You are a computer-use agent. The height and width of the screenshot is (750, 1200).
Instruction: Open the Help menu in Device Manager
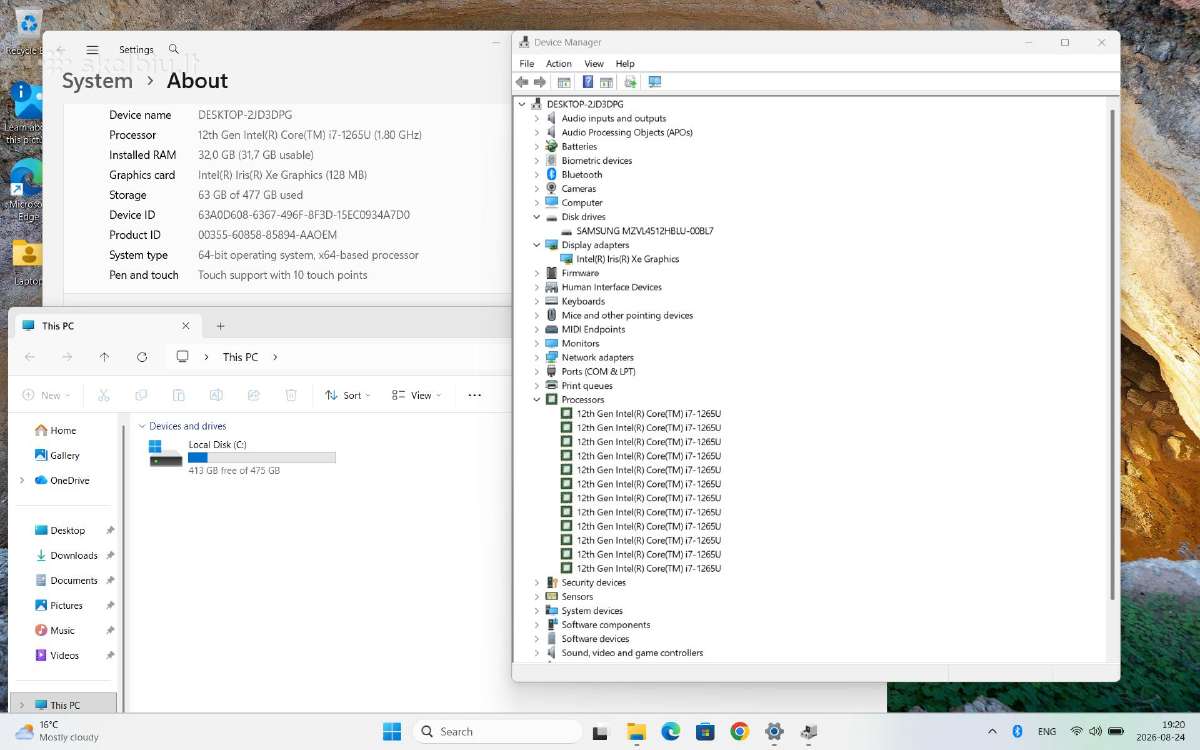(x=625, y=63)
